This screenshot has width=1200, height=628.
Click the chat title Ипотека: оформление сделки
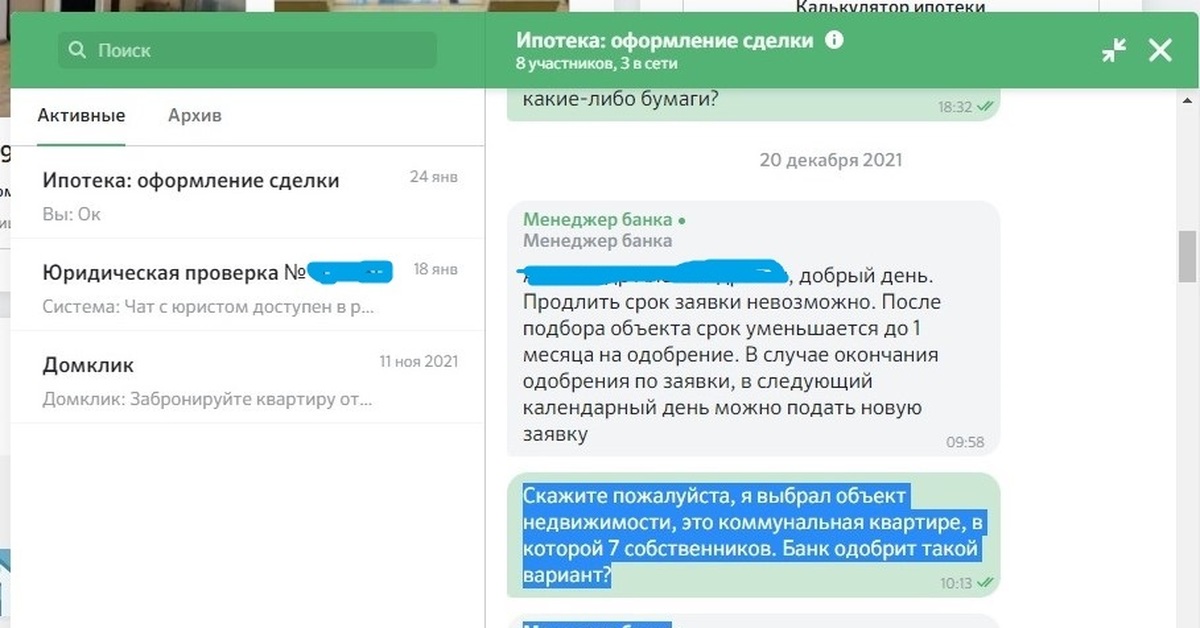point(666,41)
